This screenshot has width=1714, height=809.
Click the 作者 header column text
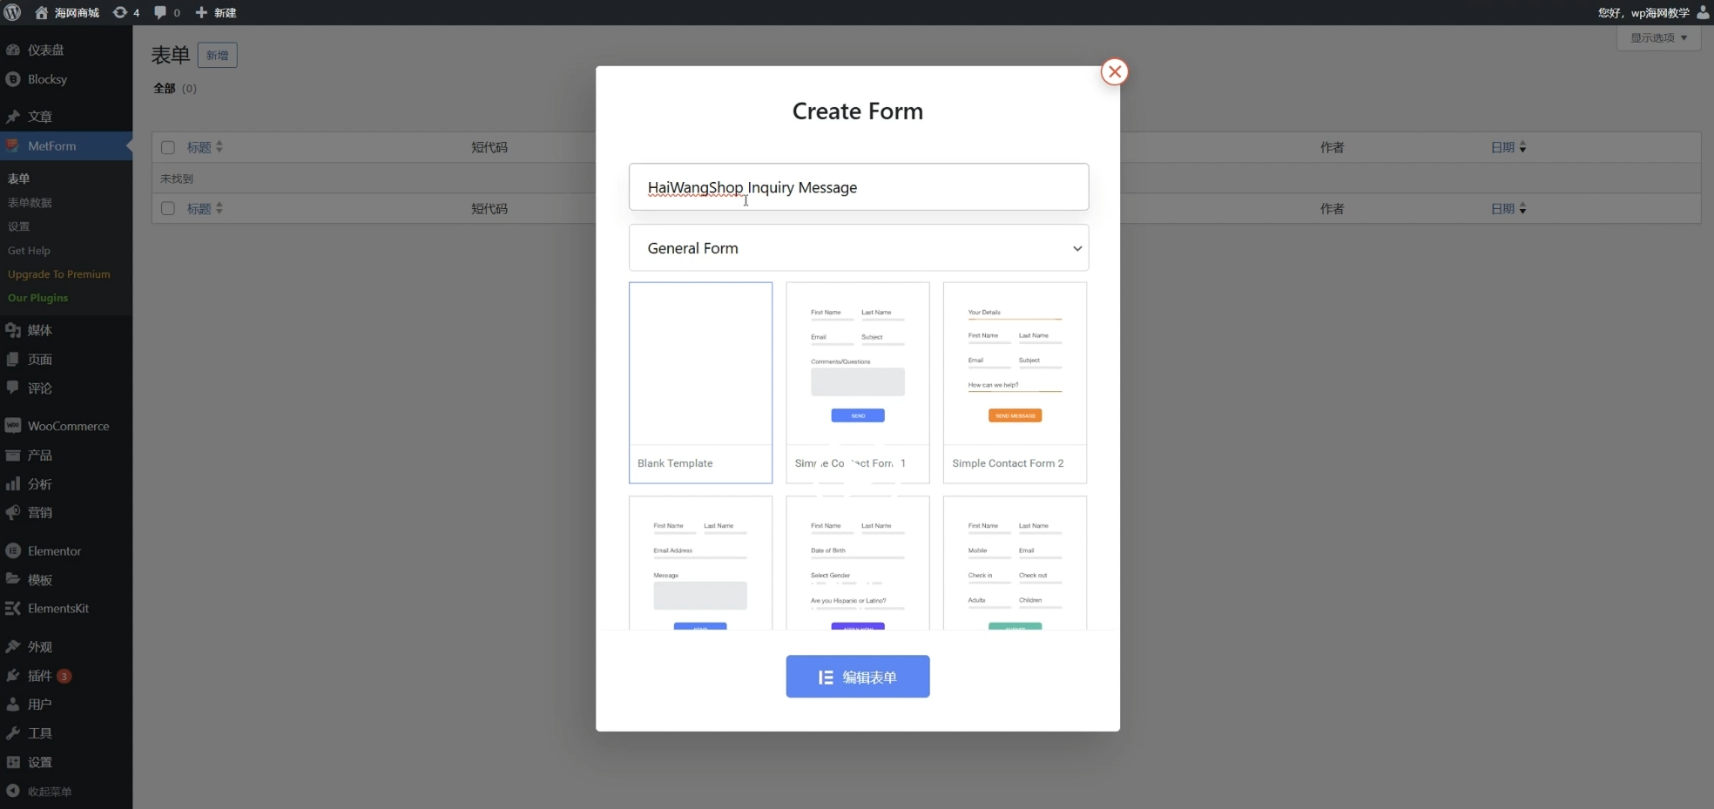[1332, 148]
